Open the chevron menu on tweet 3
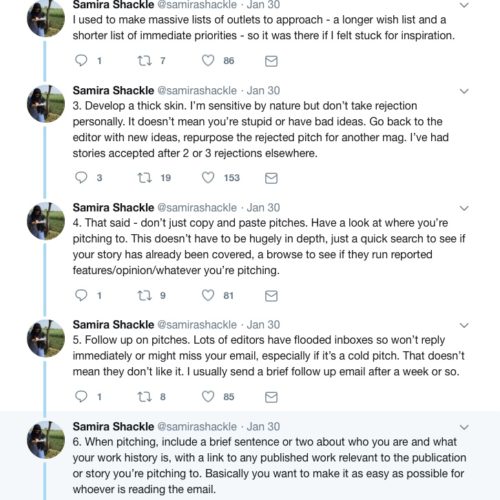The width and height of the screenshot is (500, 500). 464,91
